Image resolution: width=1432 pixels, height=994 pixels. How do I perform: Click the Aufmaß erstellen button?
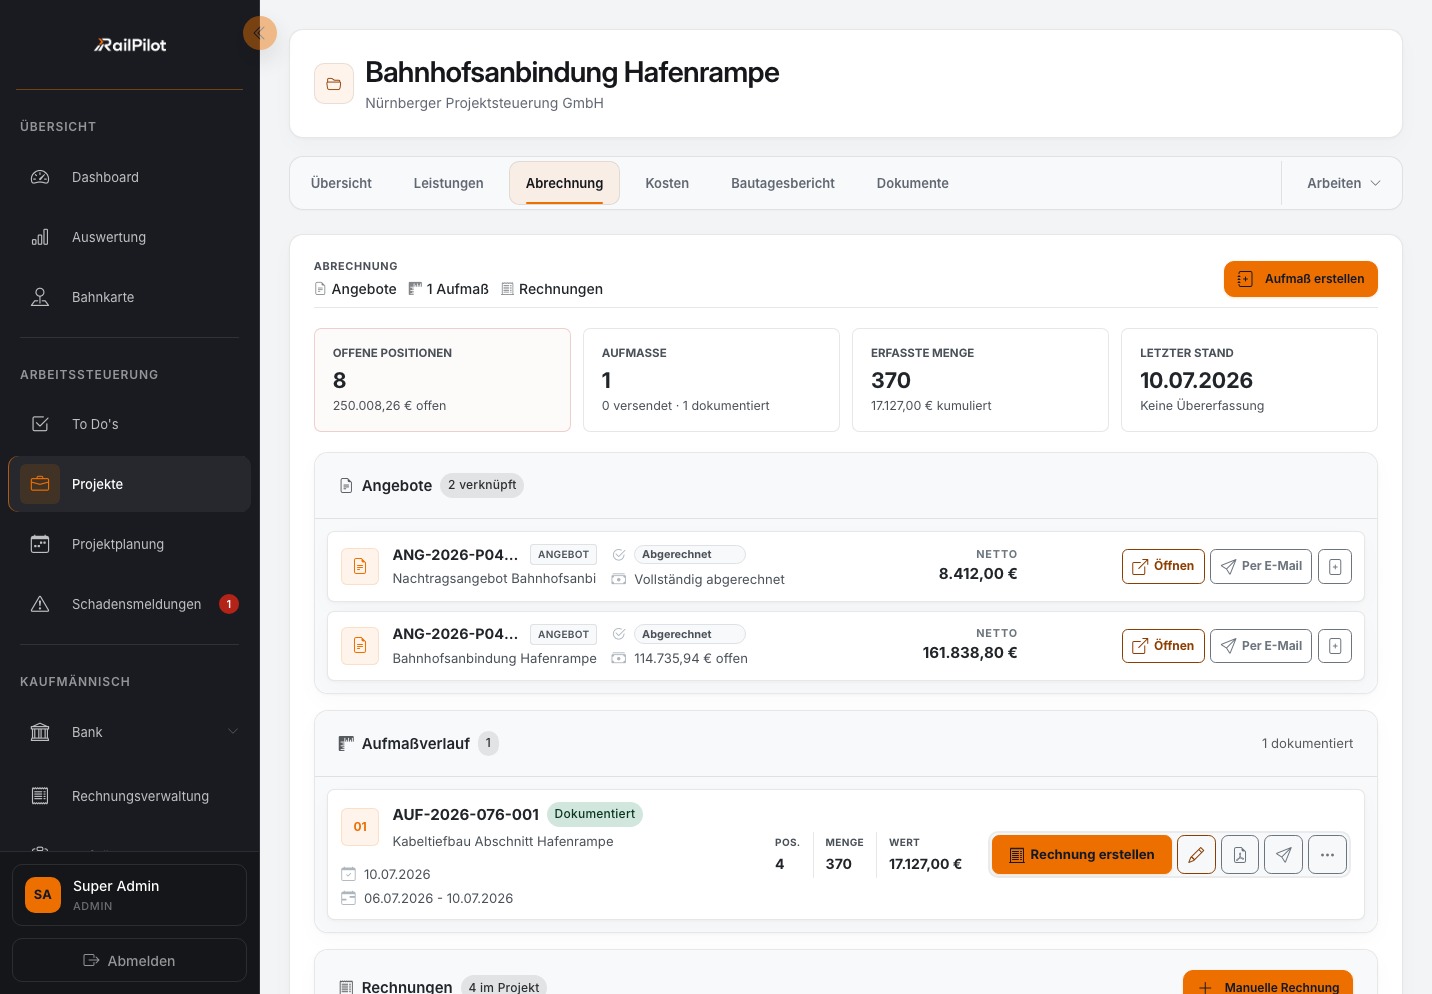tap(1301, 279)
